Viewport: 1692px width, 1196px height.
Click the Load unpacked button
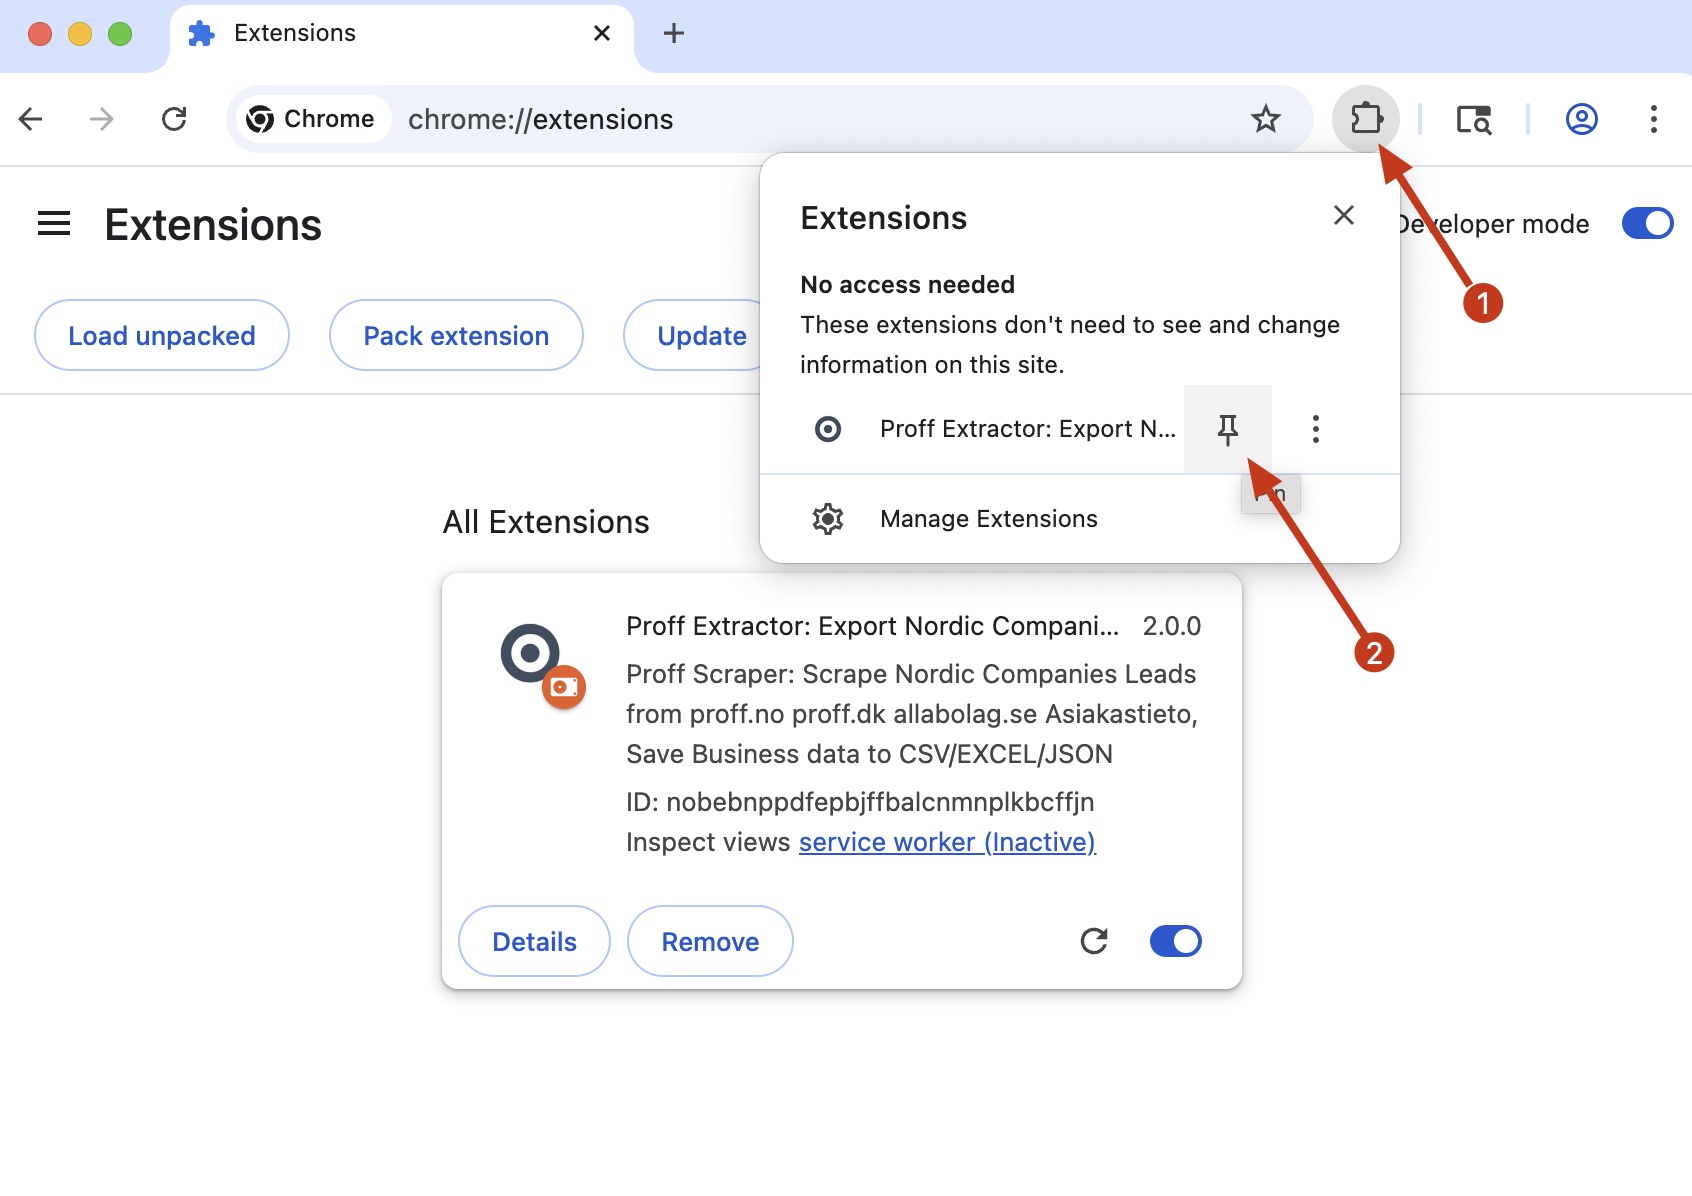pyautogui.click(x=161, y=335)
